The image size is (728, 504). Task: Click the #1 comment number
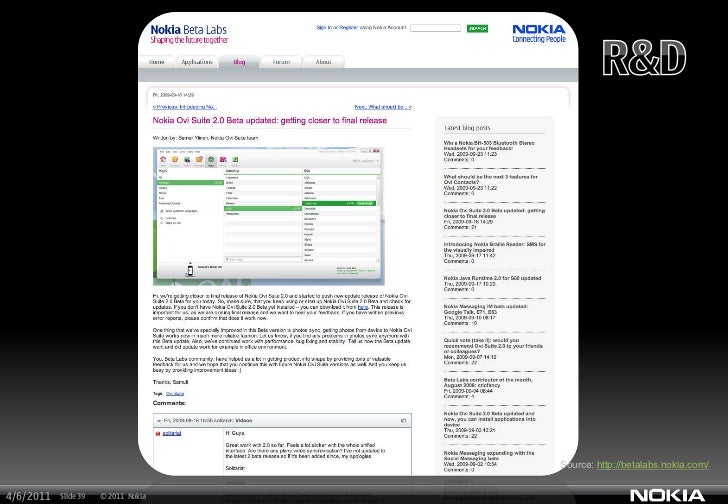point(403,420)
